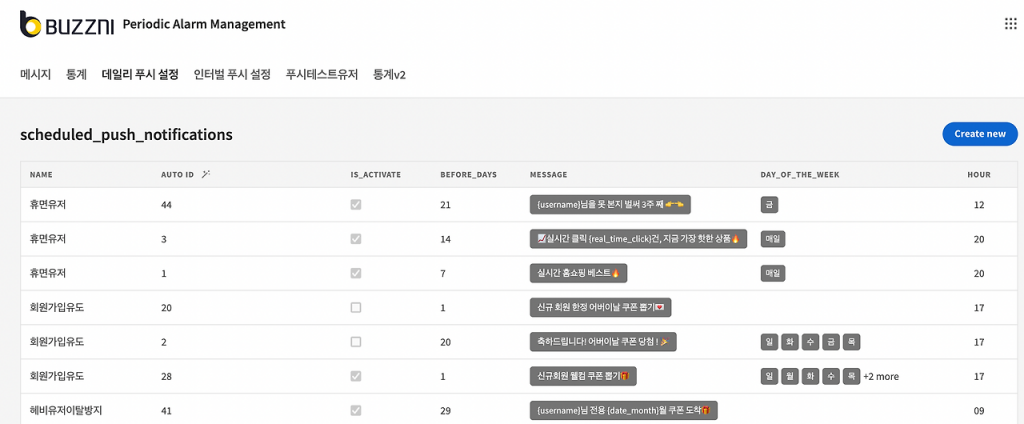Switch to the 통계 tab
The height and width of the screenshot is (424, 1024).
tap(76, 74)
